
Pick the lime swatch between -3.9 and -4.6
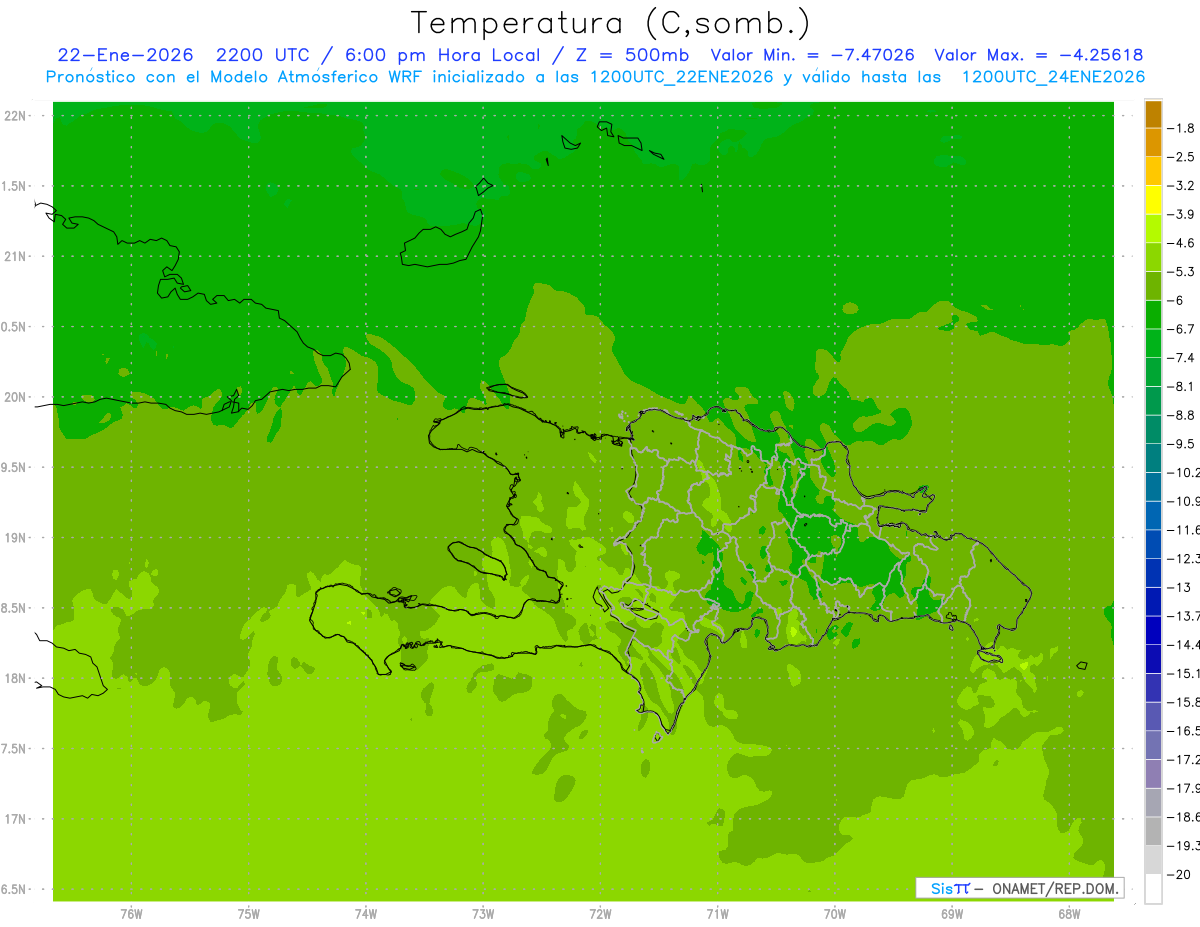pos(1153,229)
